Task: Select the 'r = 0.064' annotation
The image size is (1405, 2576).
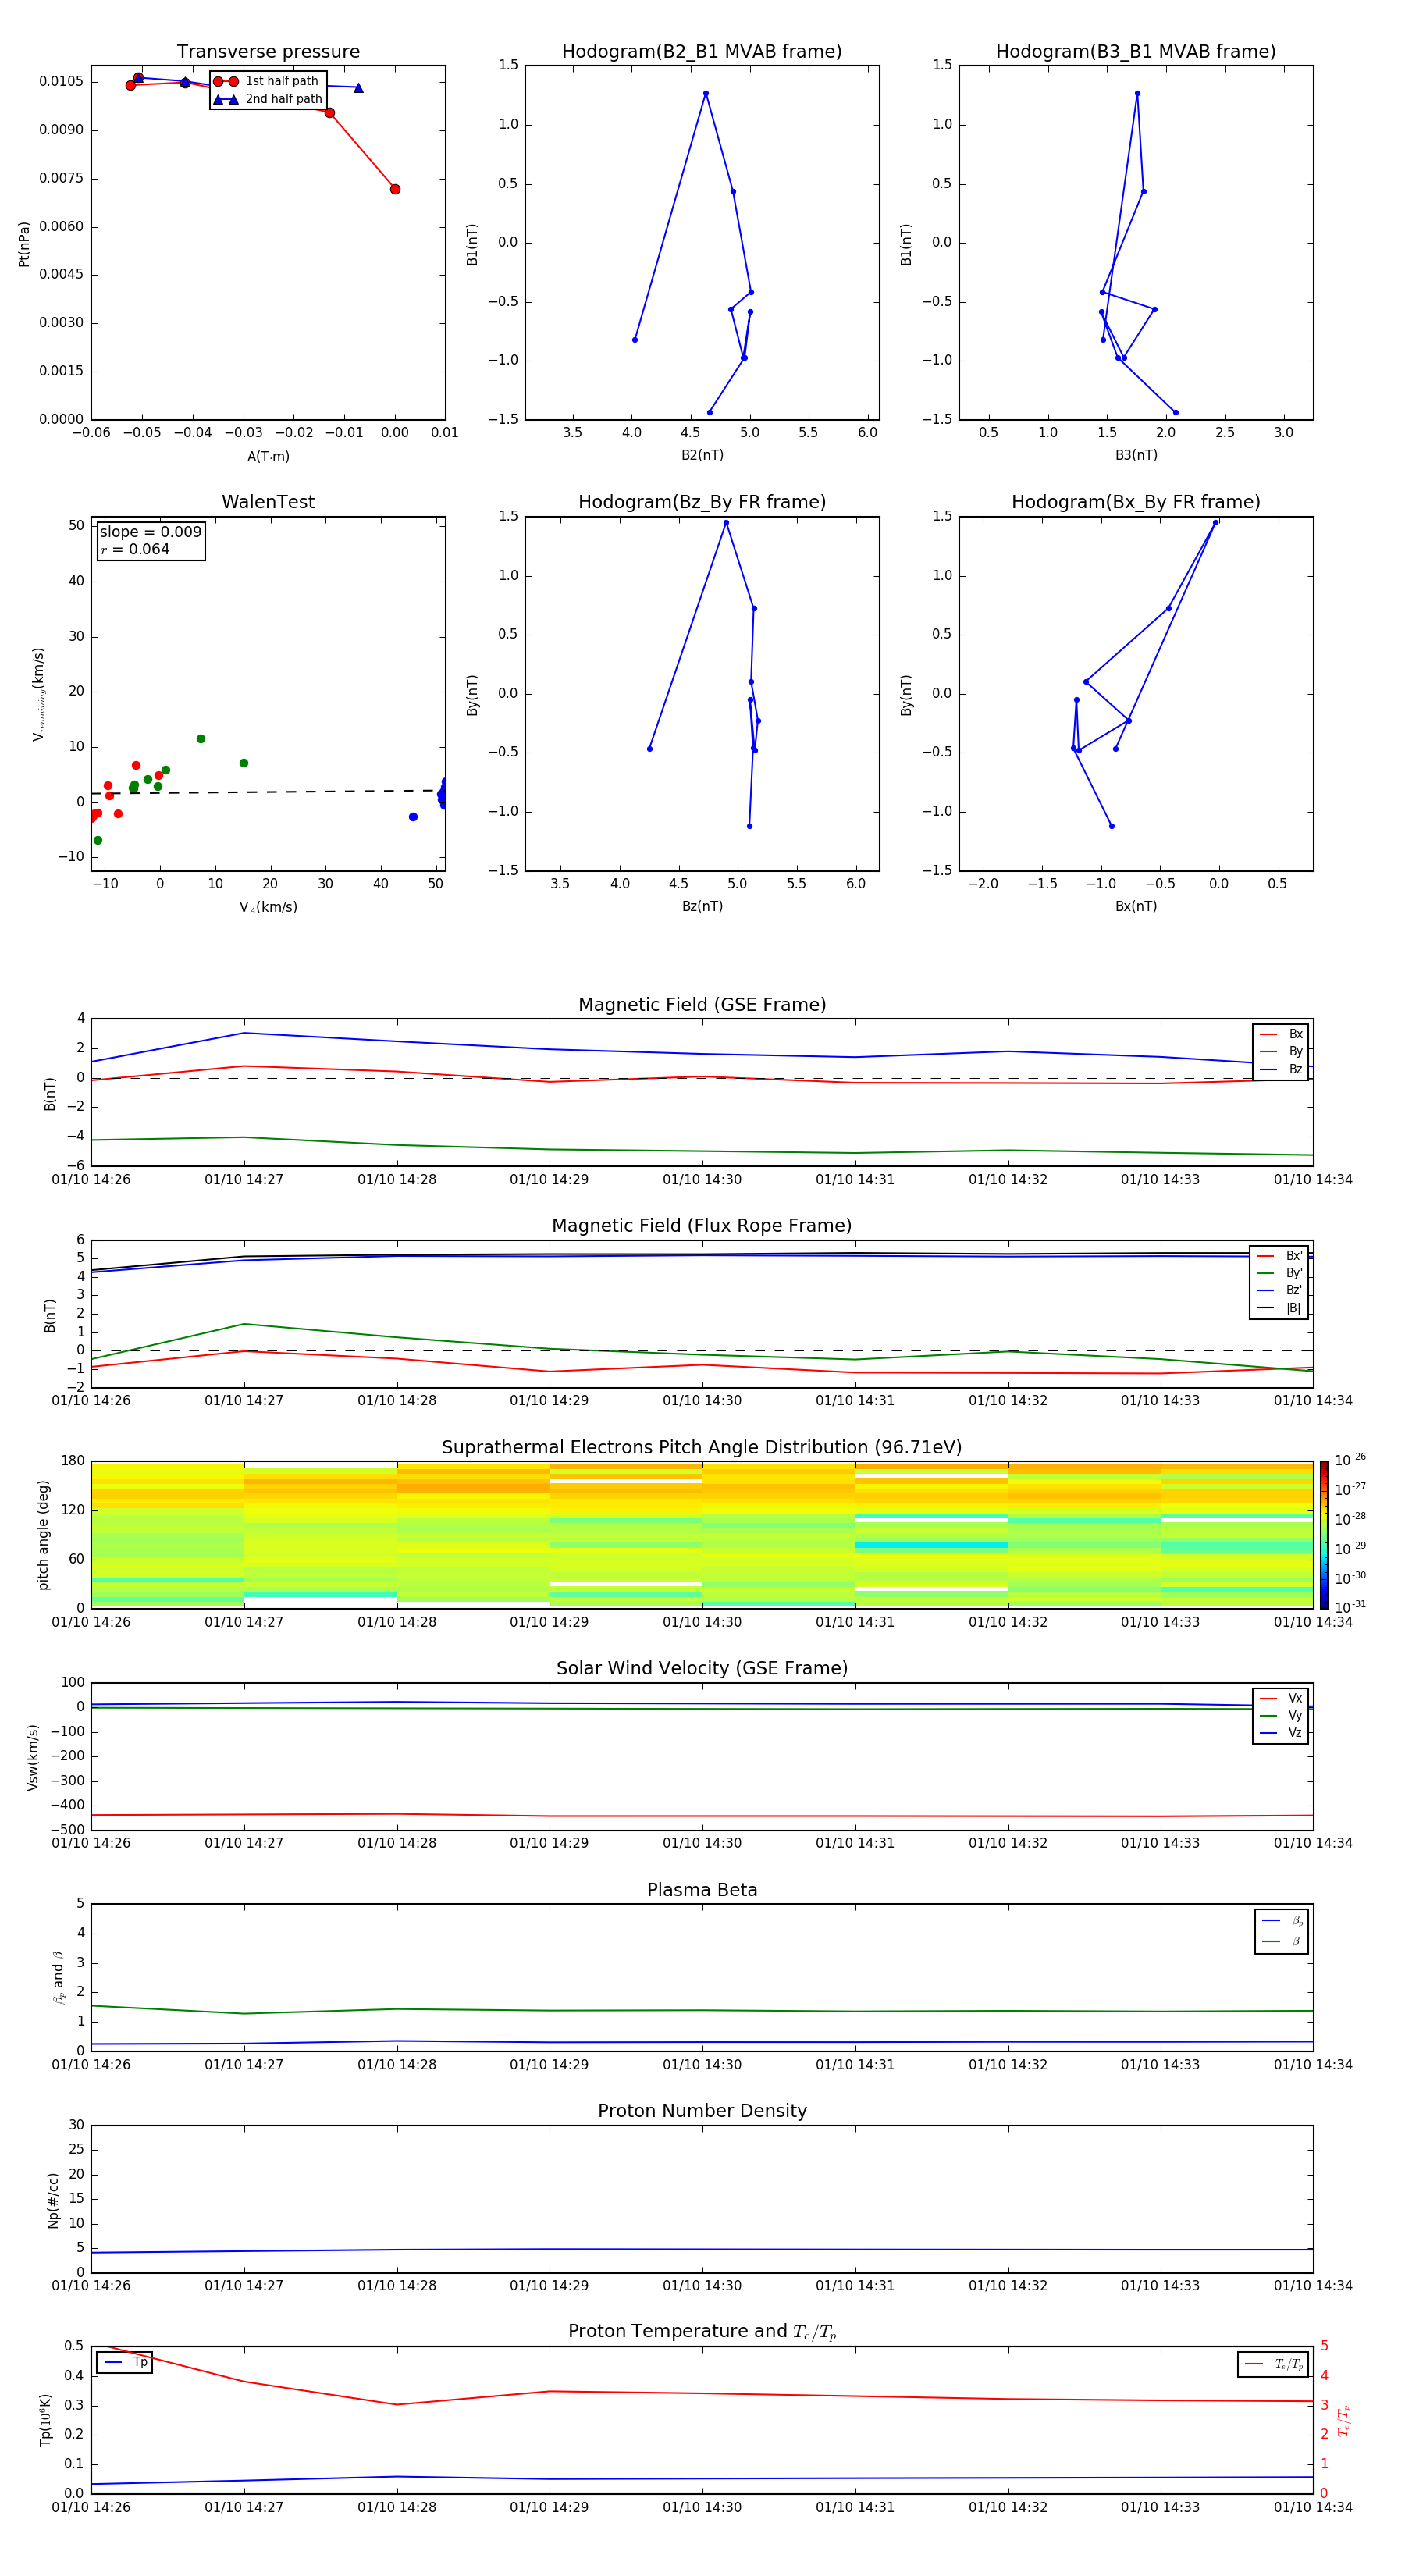Action: click(x=135, y=549)
